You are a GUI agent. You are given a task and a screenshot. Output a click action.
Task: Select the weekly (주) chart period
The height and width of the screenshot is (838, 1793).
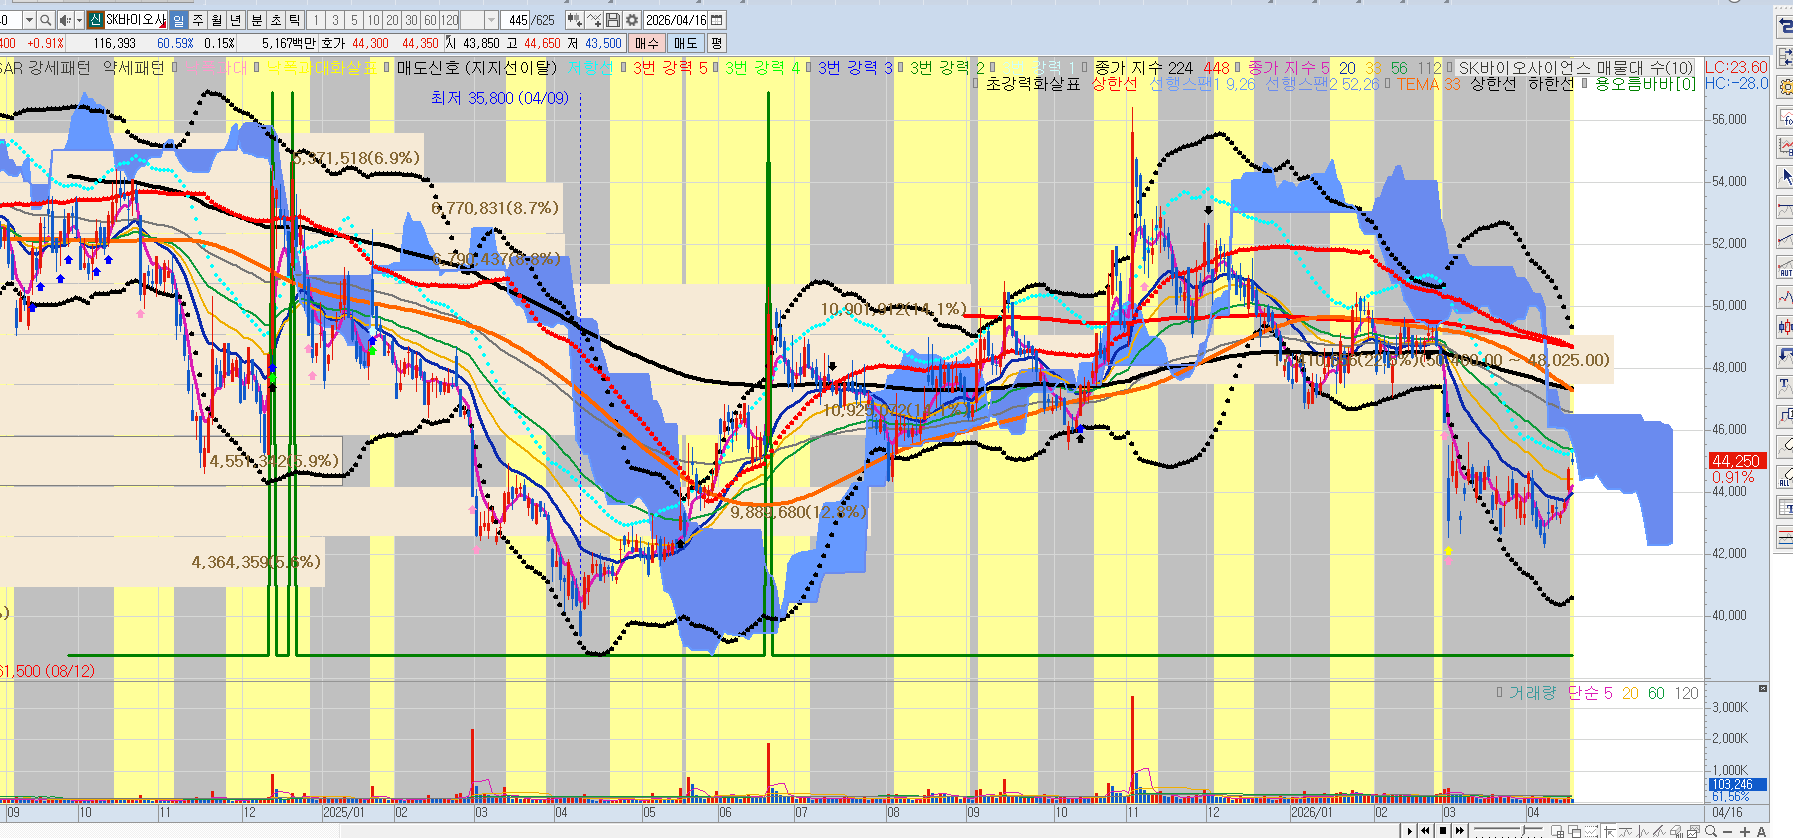tap(198, 20)
